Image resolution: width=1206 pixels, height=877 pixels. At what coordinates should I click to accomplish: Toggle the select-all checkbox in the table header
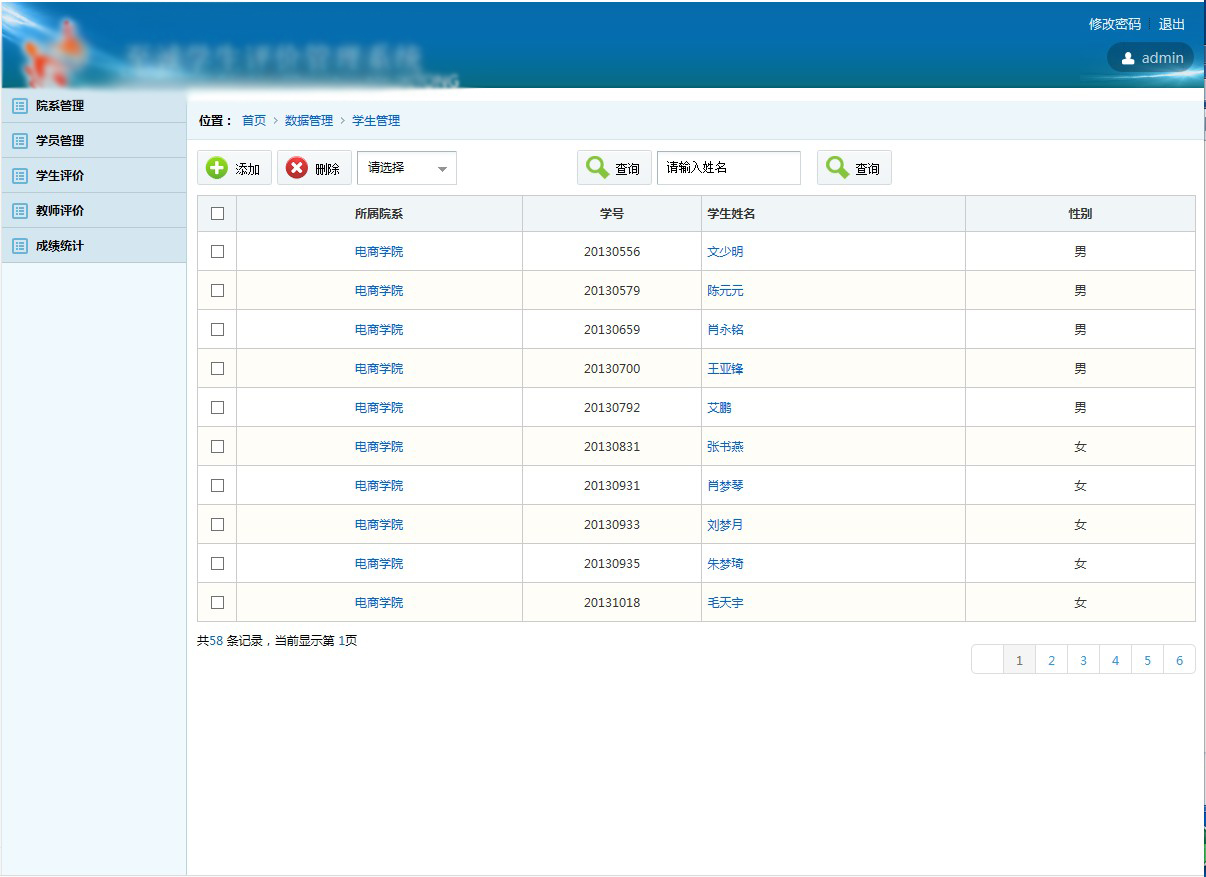pos(217,213)
